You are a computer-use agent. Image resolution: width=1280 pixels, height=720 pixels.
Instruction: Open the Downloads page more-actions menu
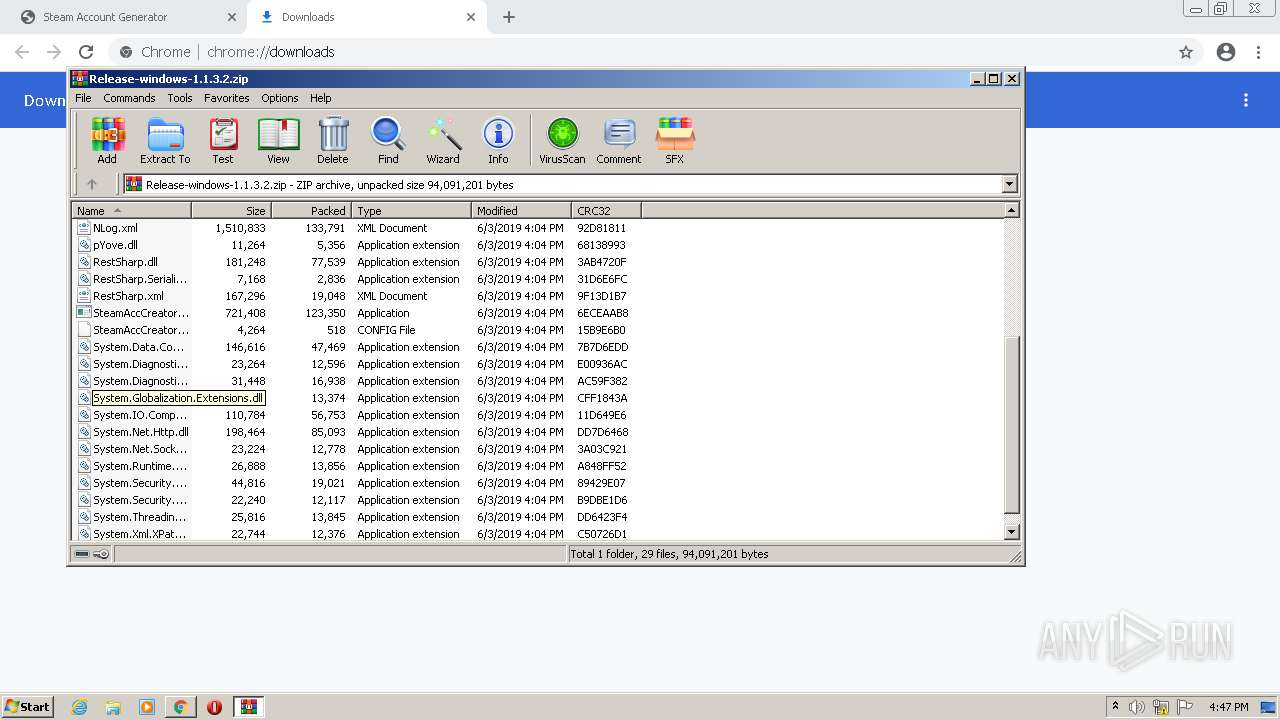coord(1246,100)
